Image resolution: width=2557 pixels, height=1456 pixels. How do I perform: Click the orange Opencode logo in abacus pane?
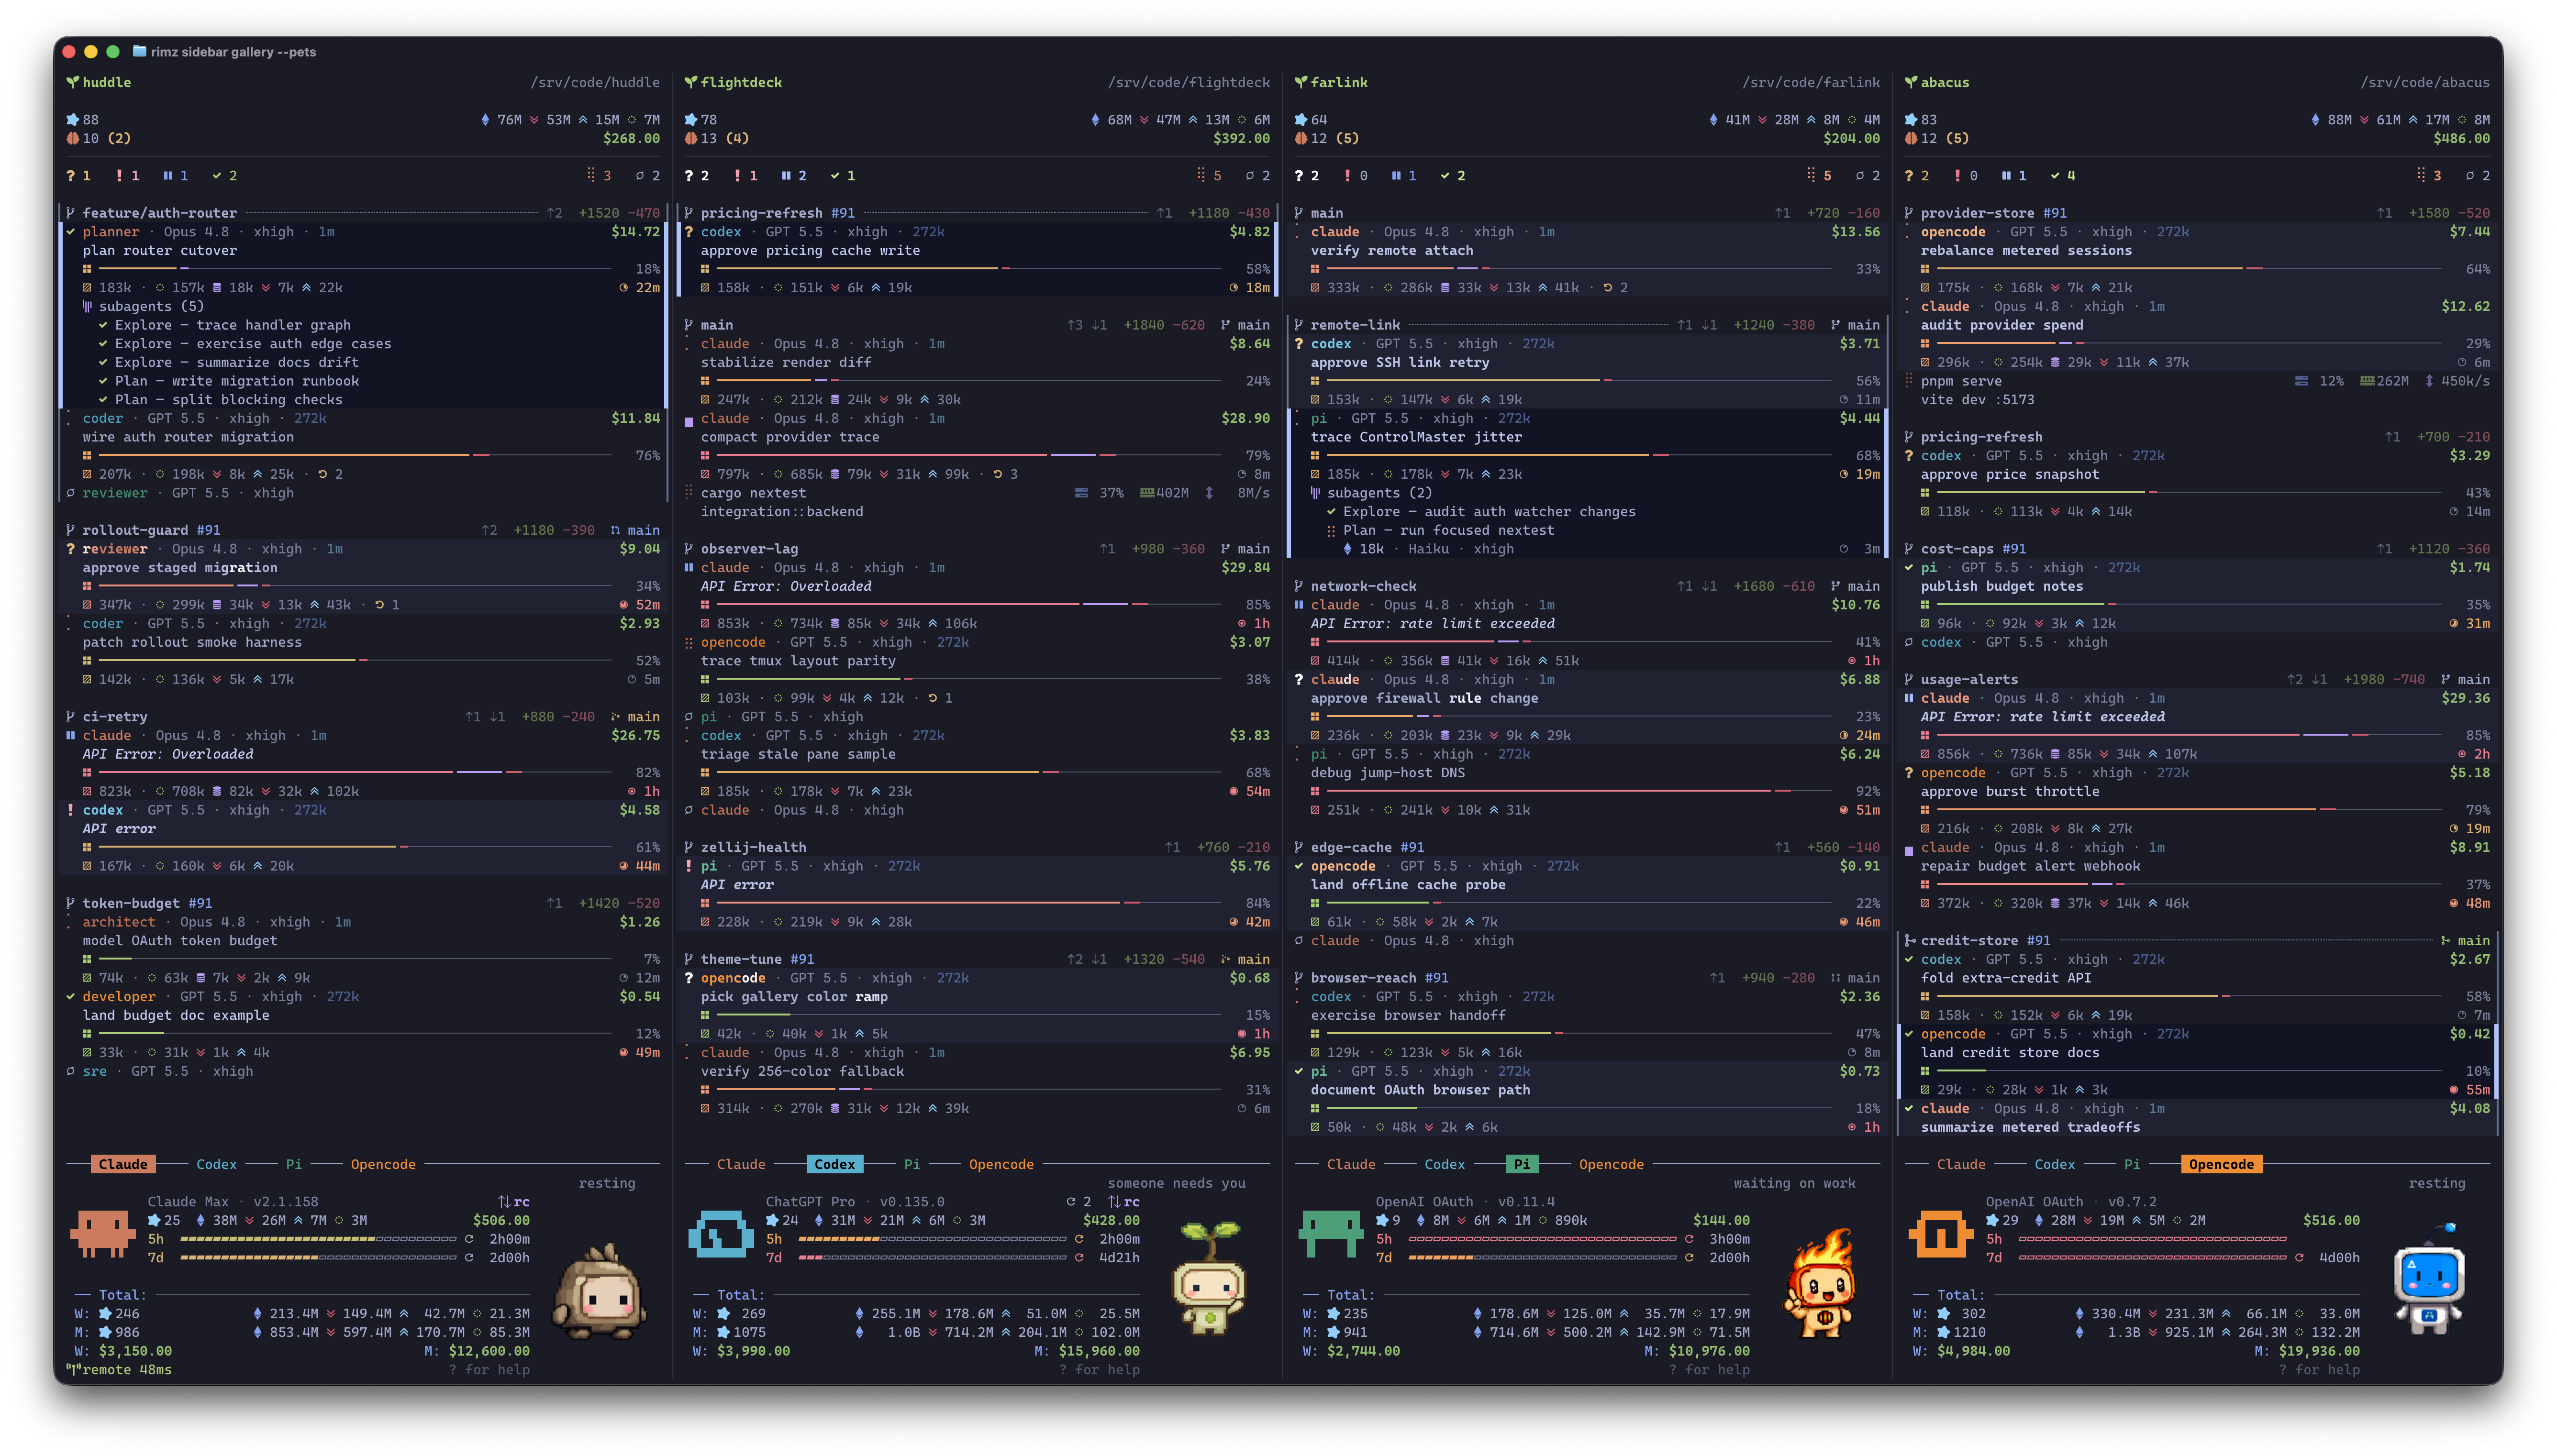tap(1940, 1234)
